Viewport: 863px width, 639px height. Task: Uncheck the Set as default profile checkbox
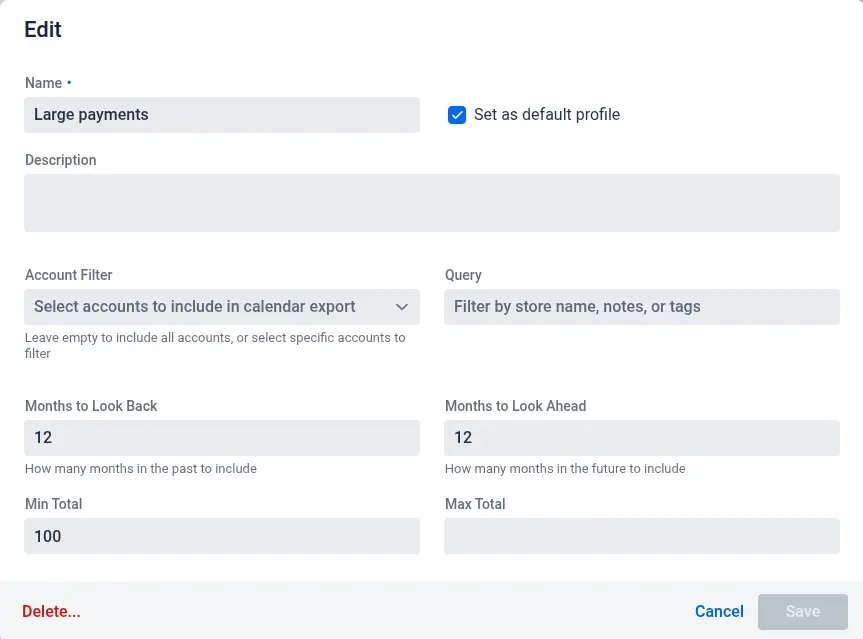pyautogui.click(x=457, y=115)
